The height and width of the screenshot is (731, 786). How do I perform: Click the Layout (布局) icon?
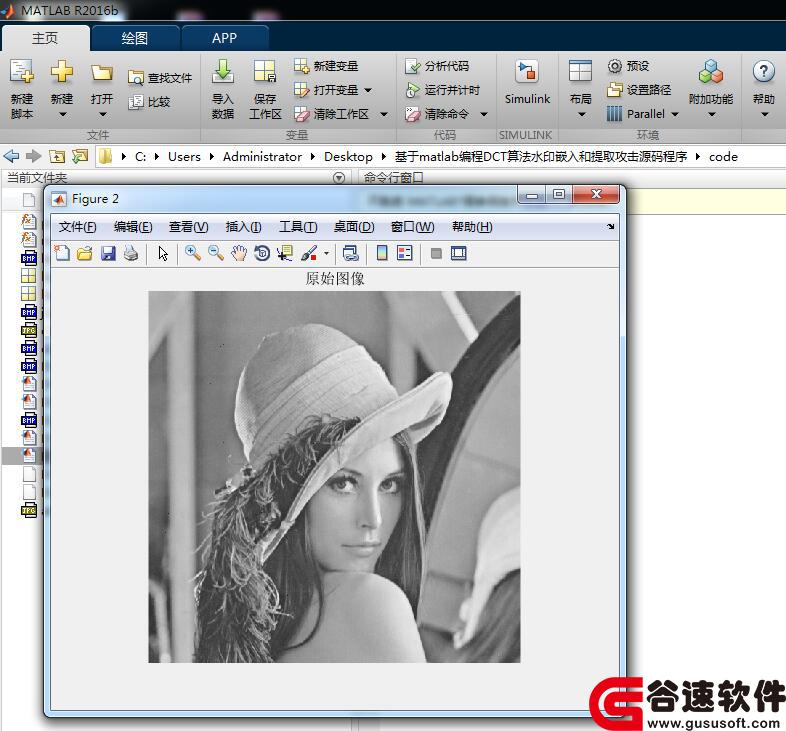click(x=580, y=72)
